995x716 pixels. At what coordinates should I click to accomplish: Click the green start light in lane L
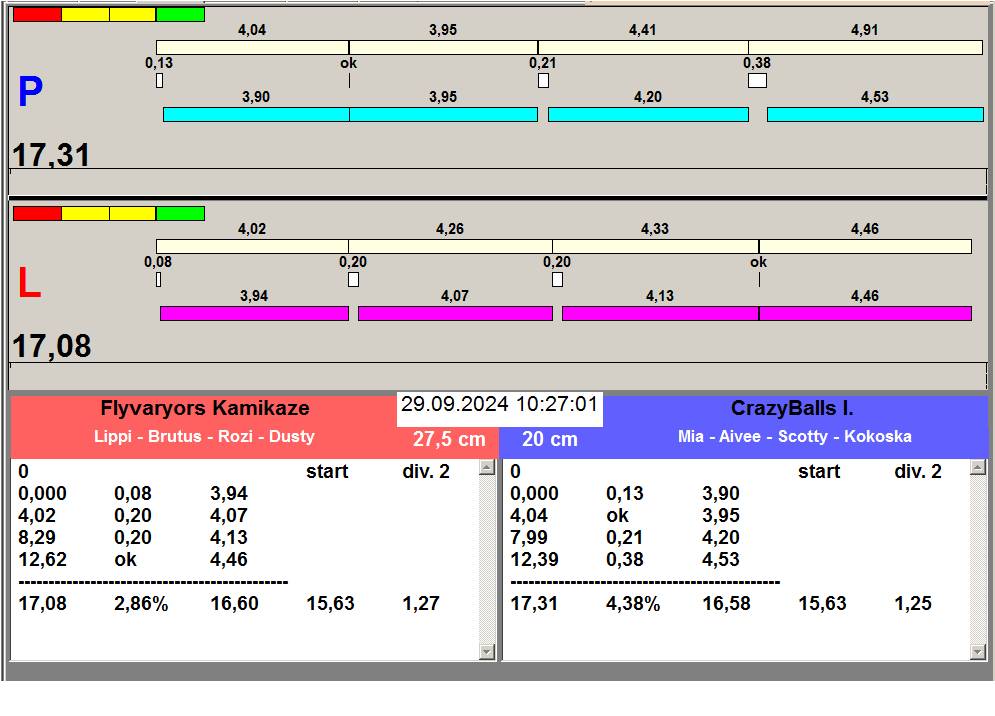coord(180,214)
